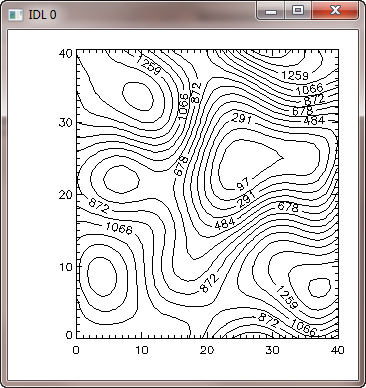Click the y-axis tick label 30
The width and height of the screenshot is (366, 388).
pyautogui.click(x=66, y=122)
